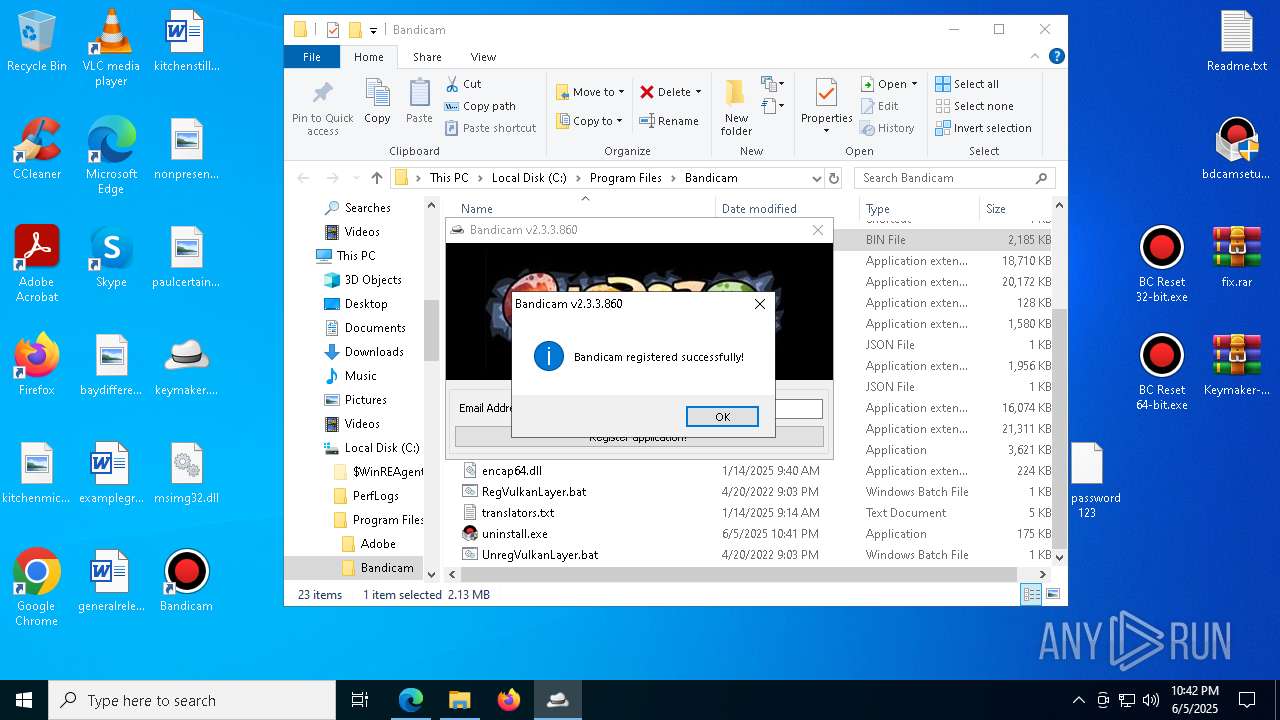Select the uninstall.exe file
The image size is (1280, 720).
[x=514, y=534]
